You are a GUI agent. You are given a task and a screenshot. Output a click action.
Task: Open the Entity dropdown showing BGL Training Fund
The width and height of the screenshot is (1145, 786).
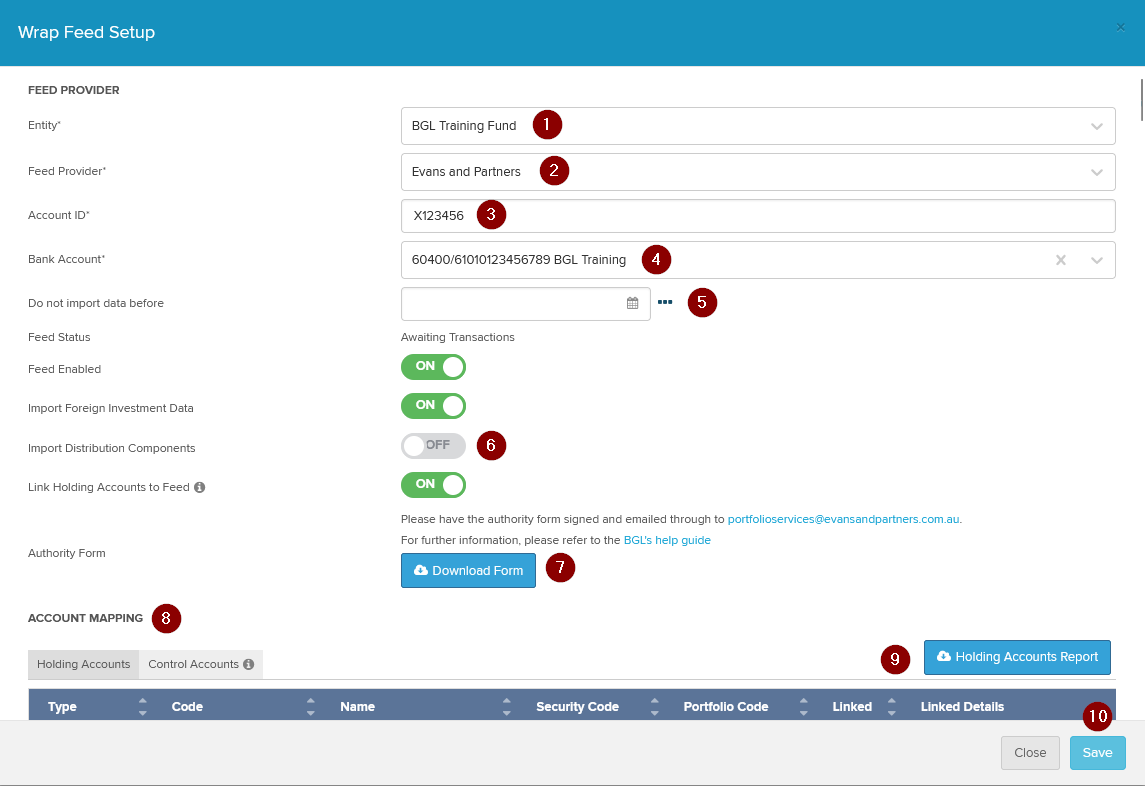click(x=757, y=126)
